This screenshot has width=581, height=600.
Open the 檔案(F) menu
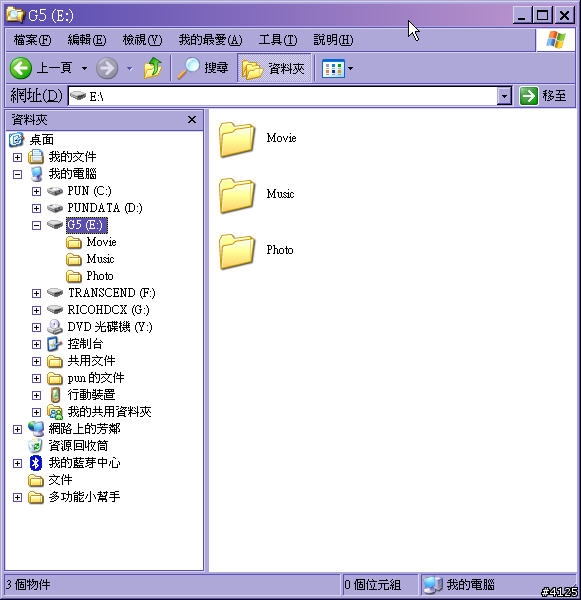pos(33,40)
